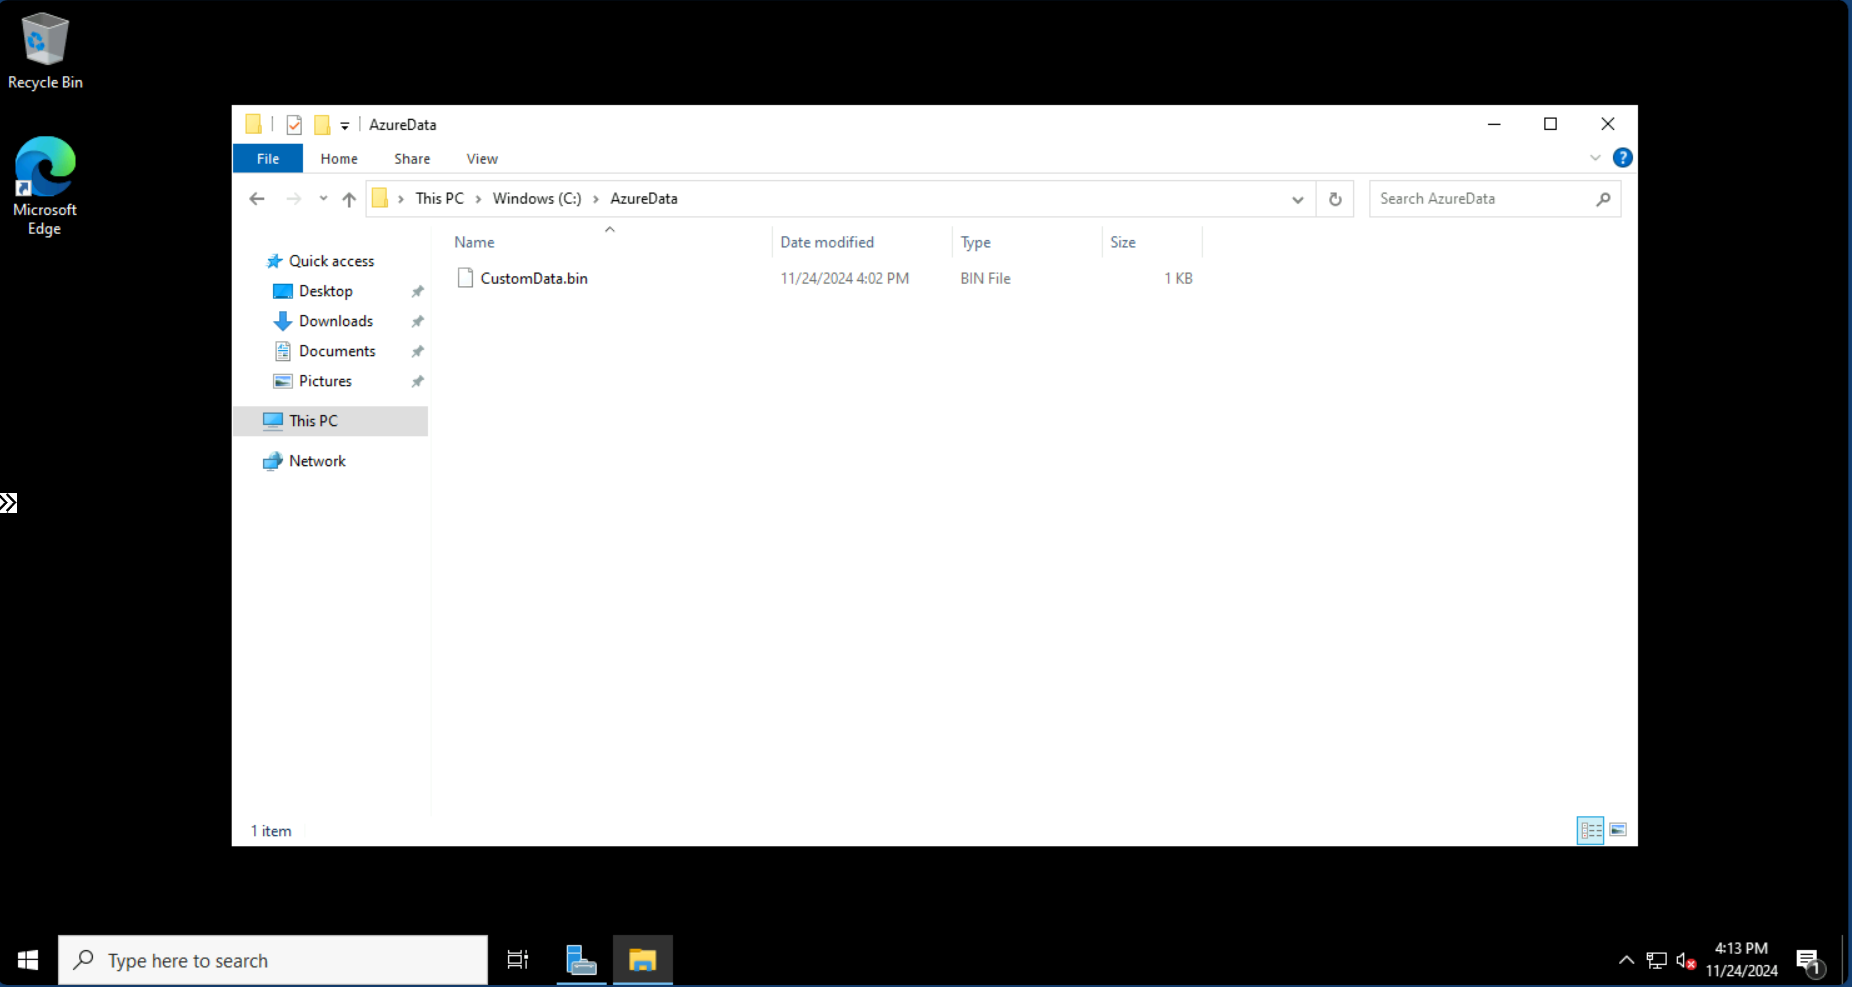Screen dimensions: 1852x987
Task: Click New Folder icon in quick toolbar
Action: click(x=322, y=125)
